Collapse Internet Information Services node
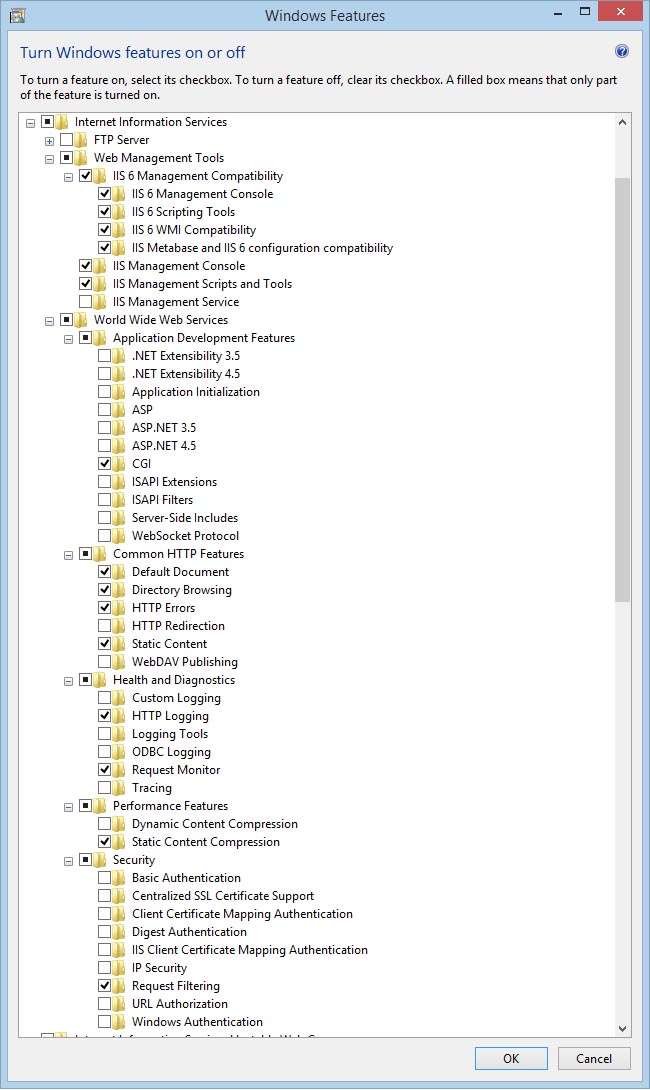This screenshot has width=650, height=1090. coord(30,123)
